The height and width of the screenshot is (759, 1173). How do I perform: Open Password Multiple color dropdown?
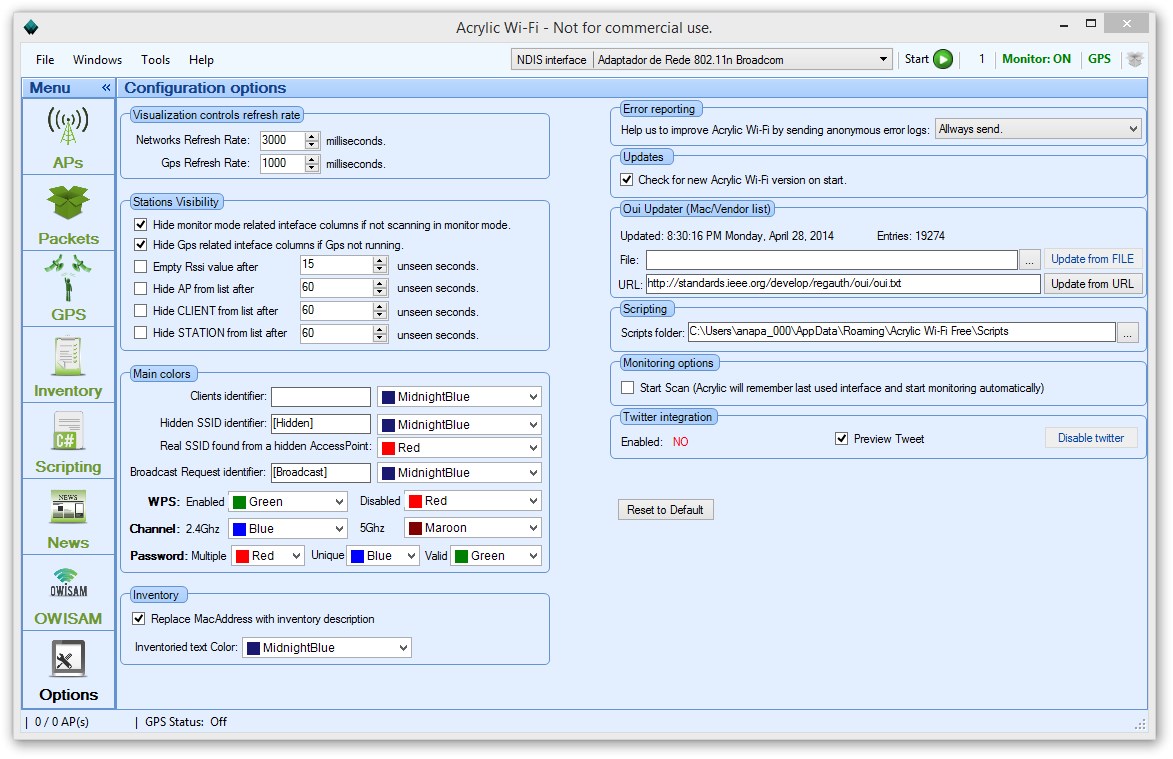(268, 556)
